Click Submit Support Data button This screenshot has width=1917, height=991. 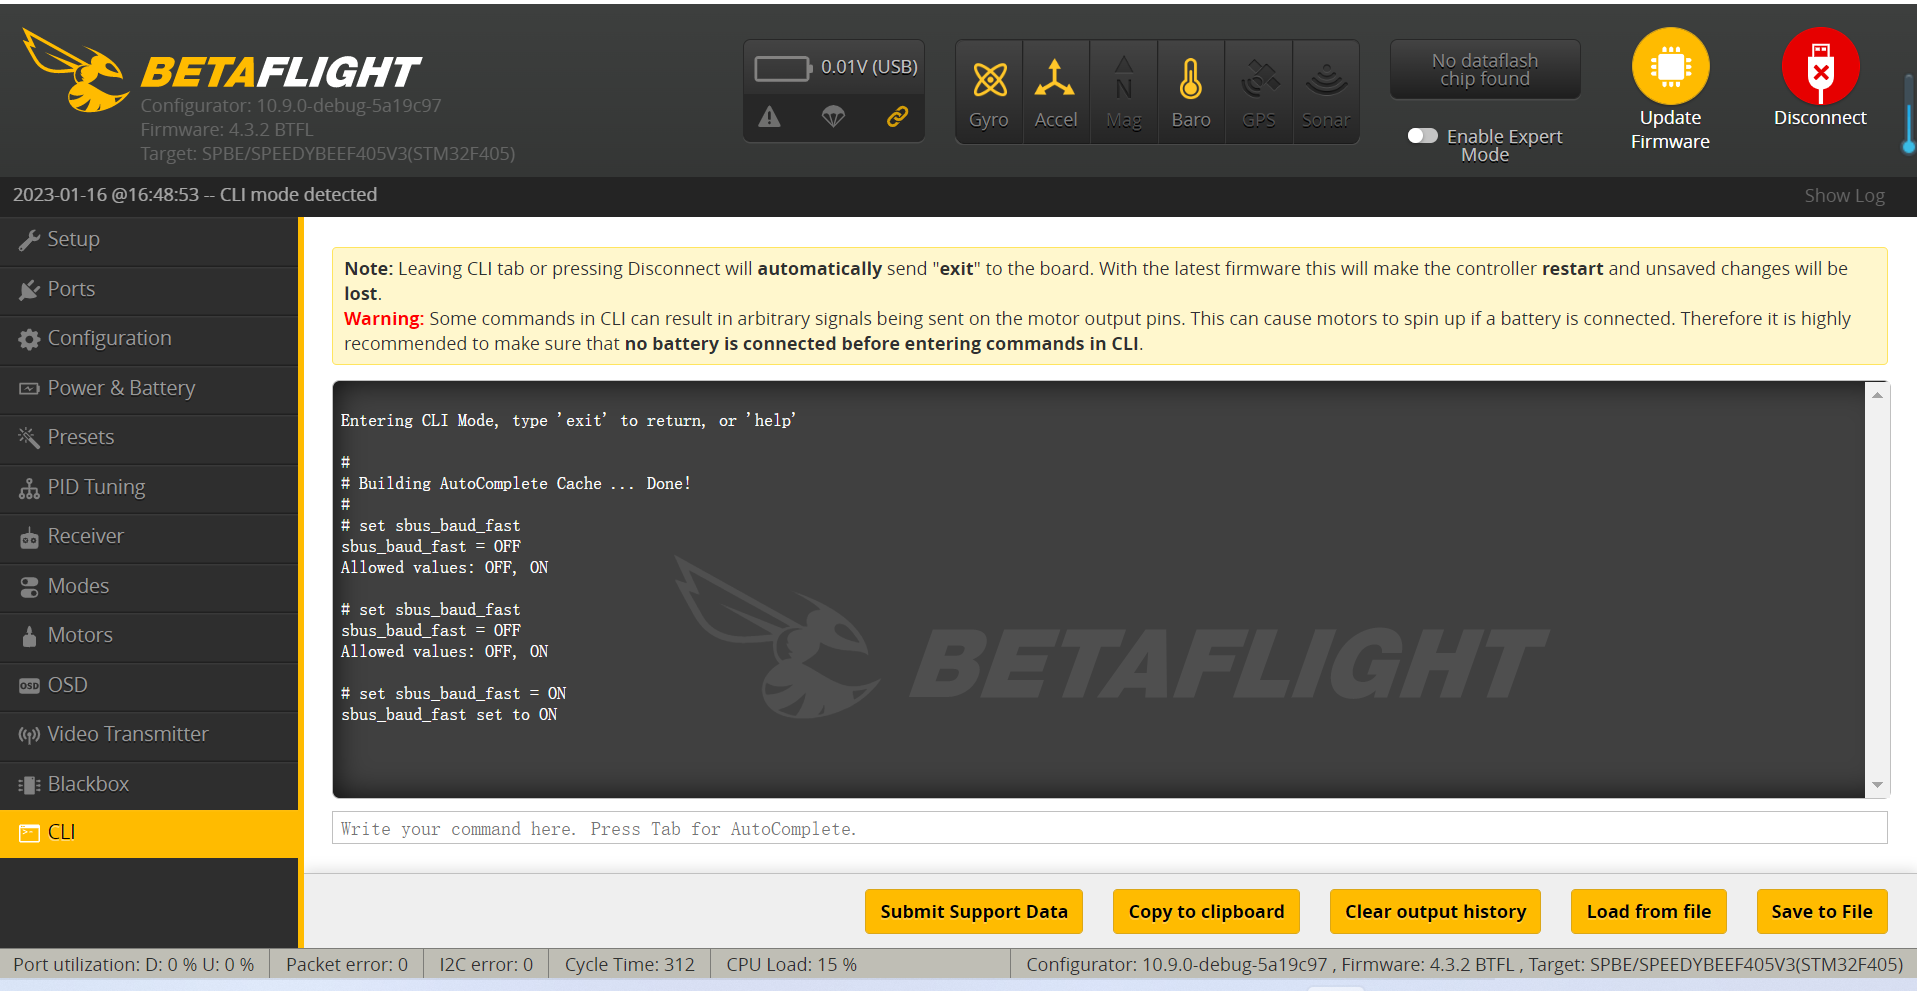tap(973, 911)
